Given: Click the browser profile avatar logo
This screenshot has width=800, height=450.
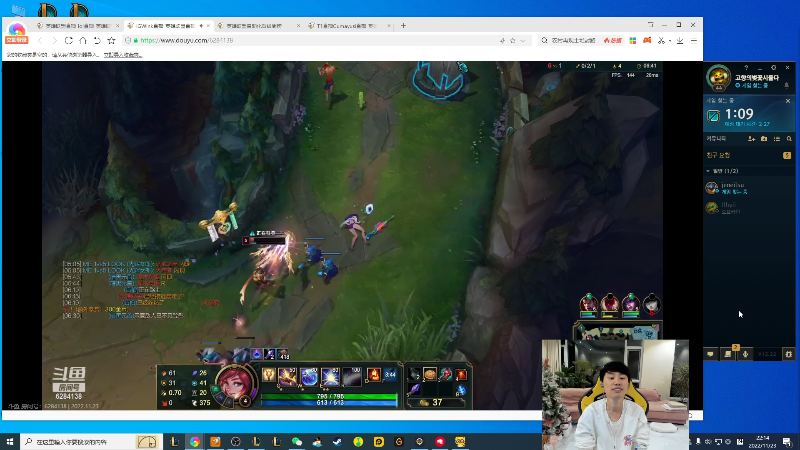Looking at the screenshot, I should (16, 30).
